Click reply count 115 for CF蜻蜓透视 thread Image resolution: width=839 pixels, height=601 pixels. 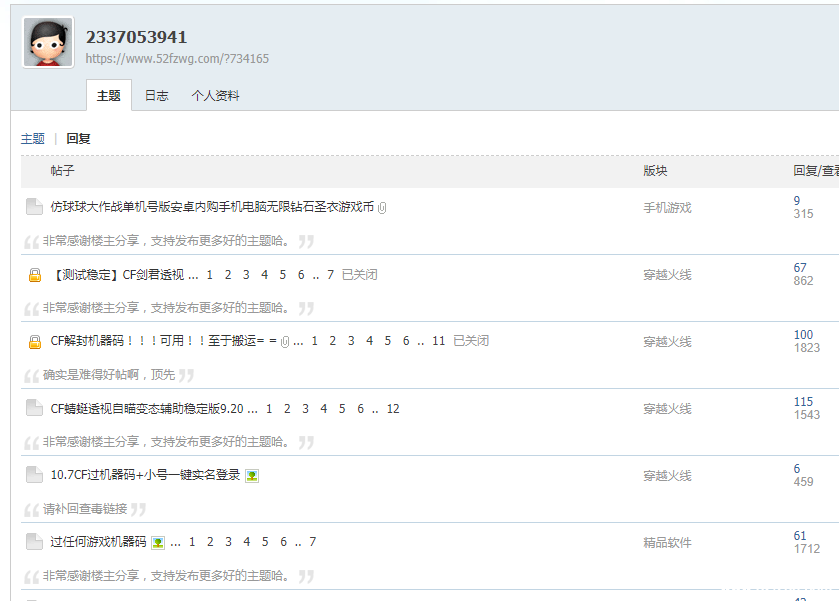click(803, 401)
